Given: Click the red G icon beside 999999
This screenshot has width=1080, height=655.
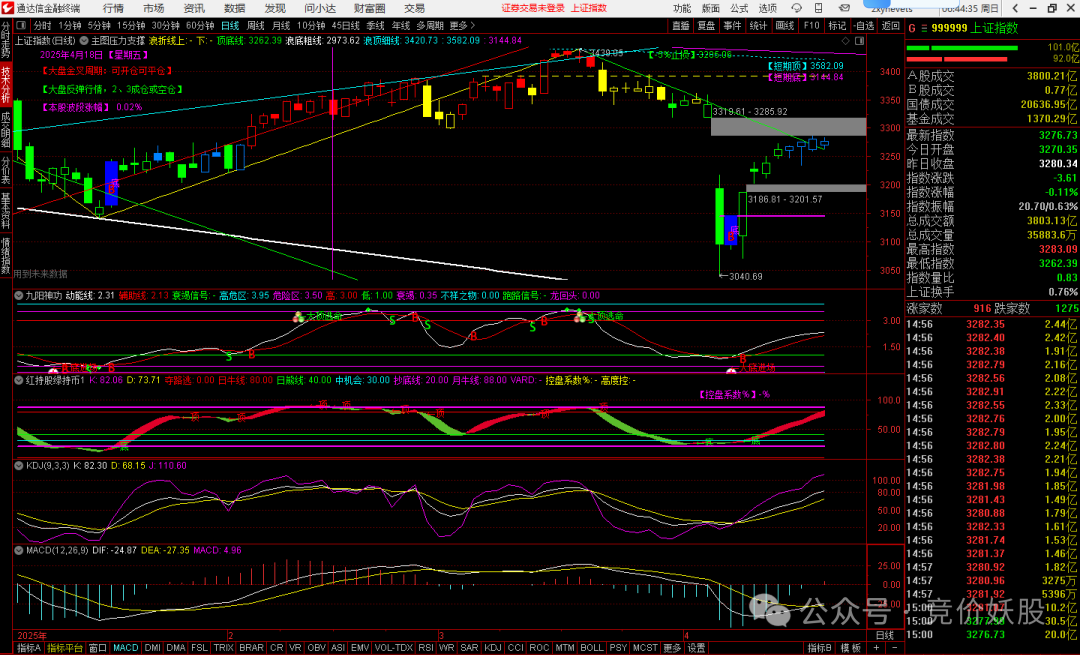Looking at the screenshot, I should coord(912,28).
